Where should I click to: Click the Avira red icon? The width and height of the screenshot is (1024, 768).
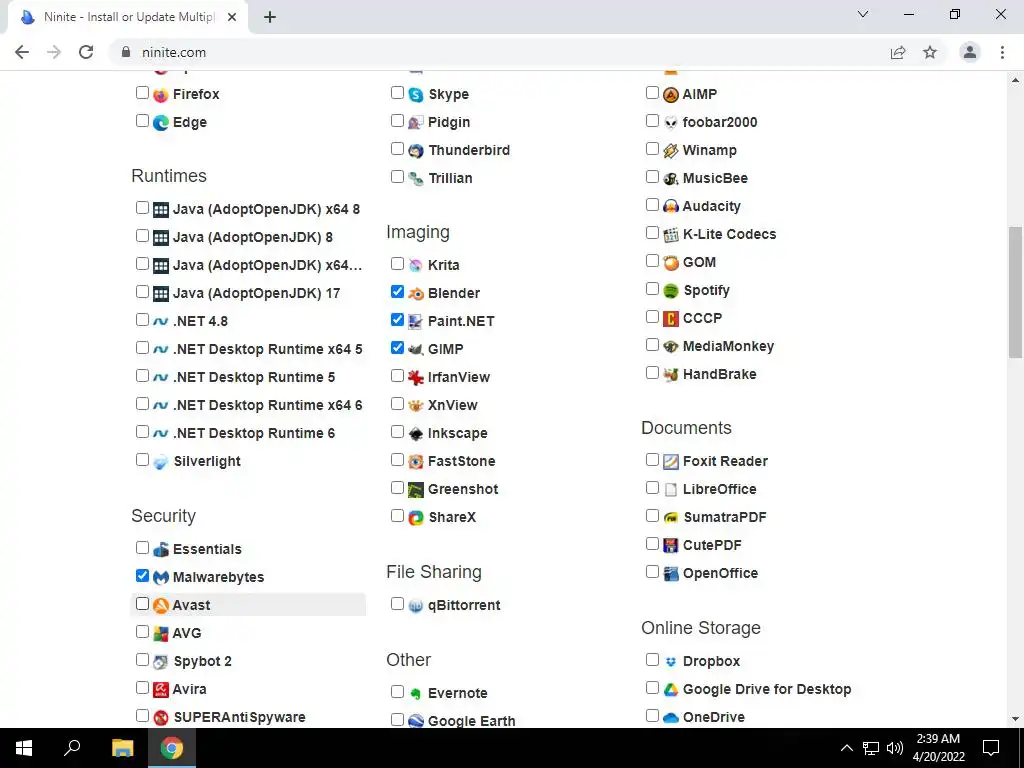click(x=161, y=690)
